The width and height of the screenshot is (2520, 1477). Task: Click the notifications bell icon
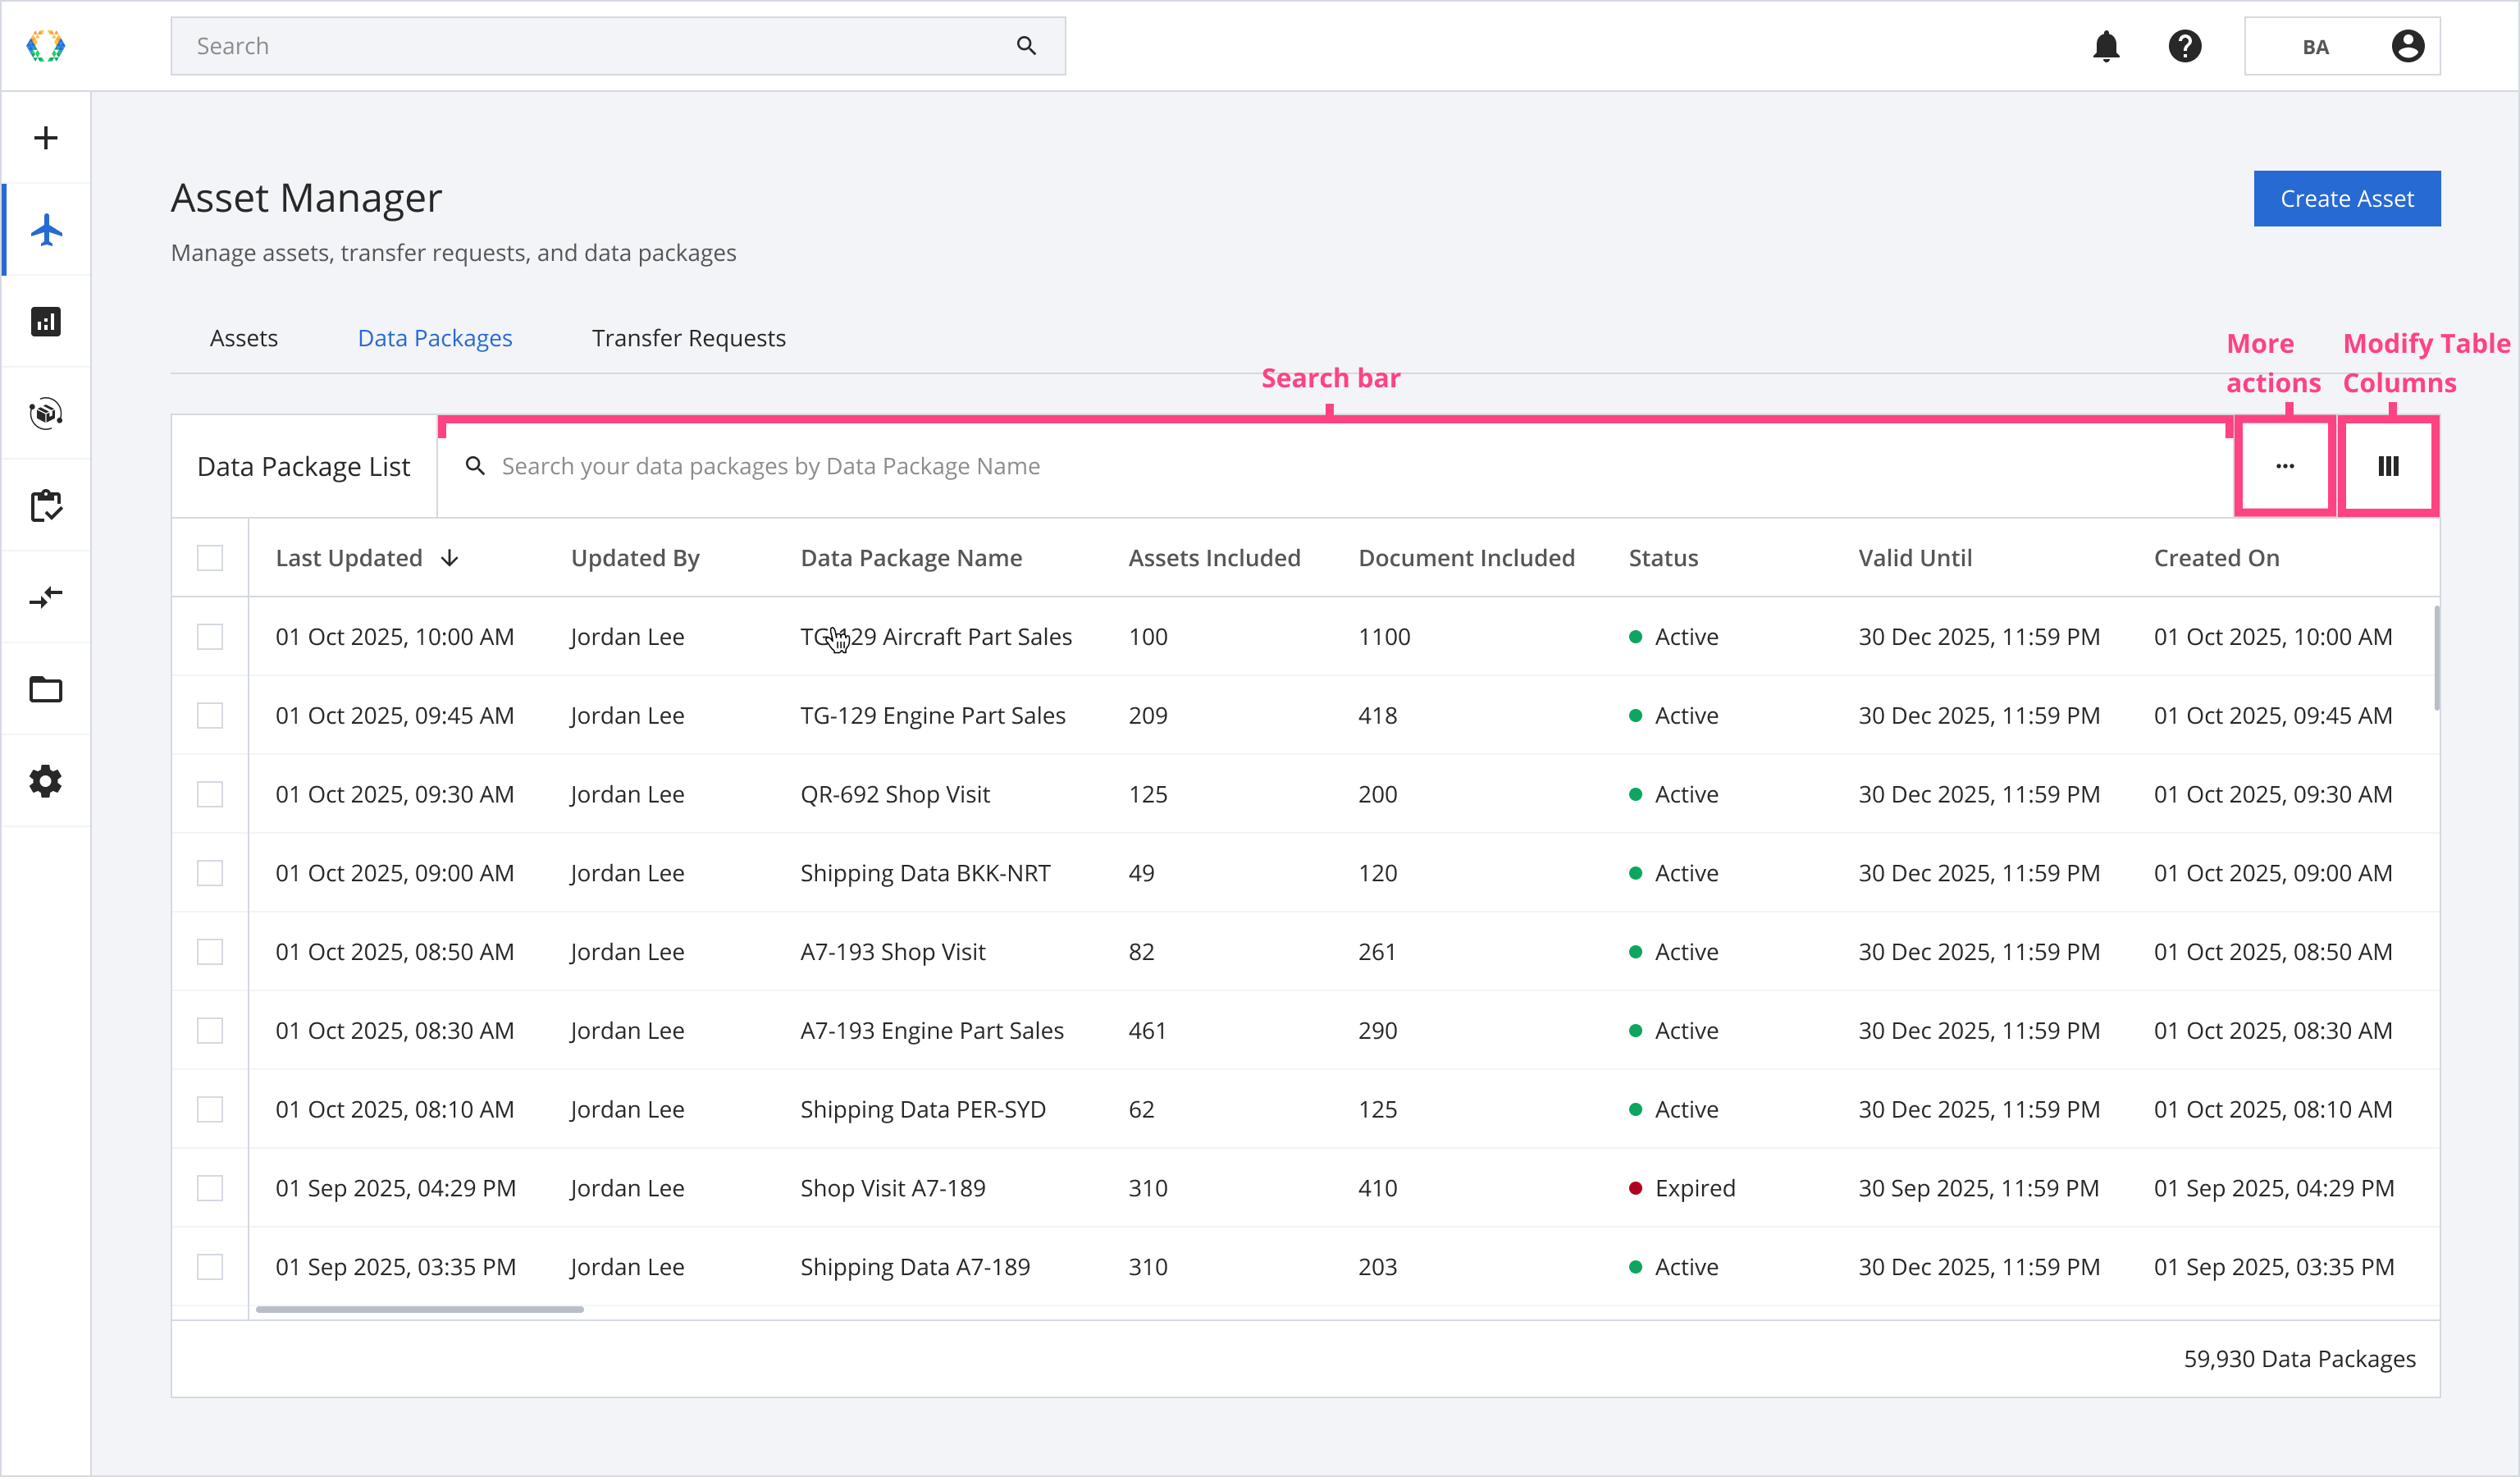[x=2106, y=46]
